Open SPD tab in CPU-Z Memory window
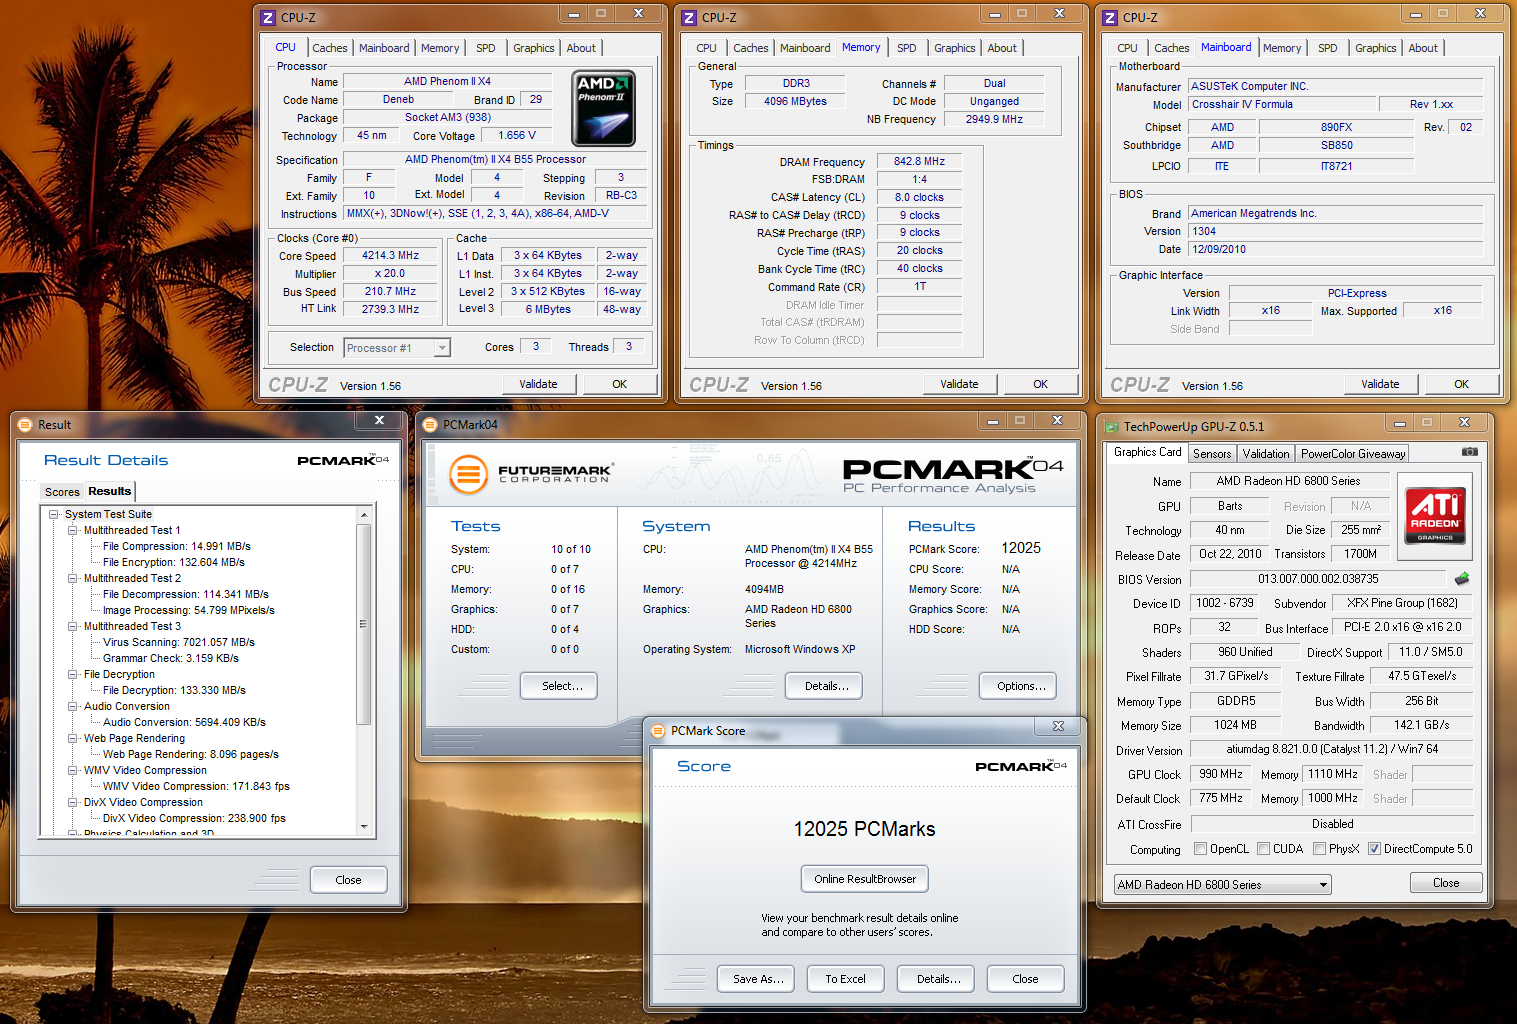Image resolution: width=1517 pixels, height=1024 pixels. [907, 48]
